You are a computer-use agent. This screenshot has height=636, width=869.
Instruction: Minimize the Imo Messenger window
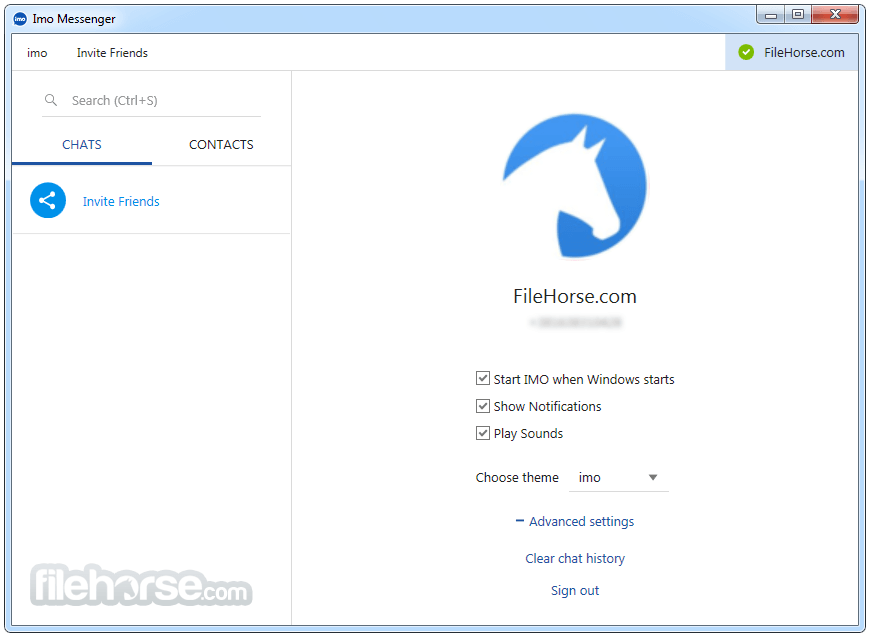pyautogui.click(x=770, y=15)
